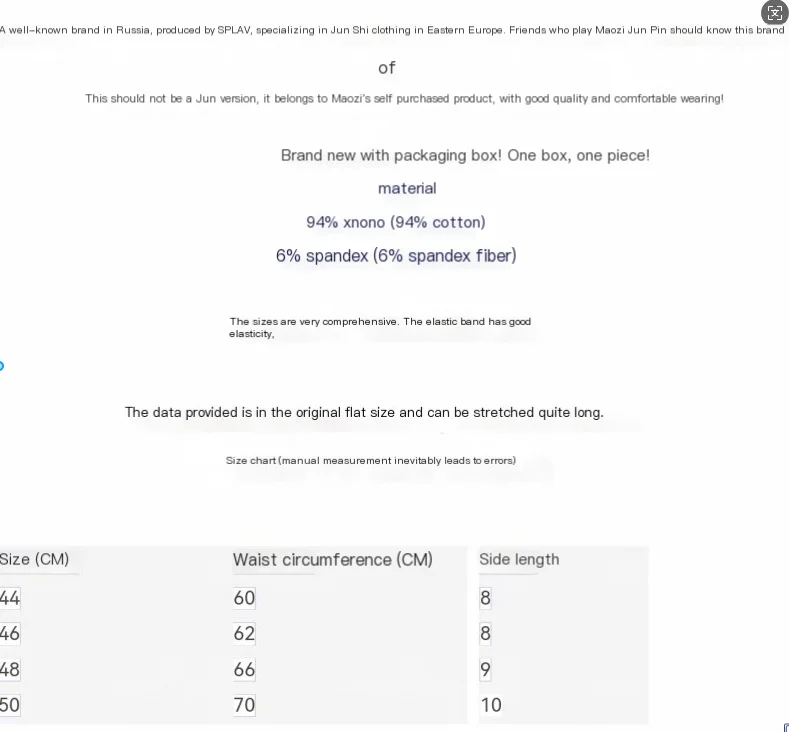Click waist value 66 in the chart
789x732 pixels.
coord(244,669)
